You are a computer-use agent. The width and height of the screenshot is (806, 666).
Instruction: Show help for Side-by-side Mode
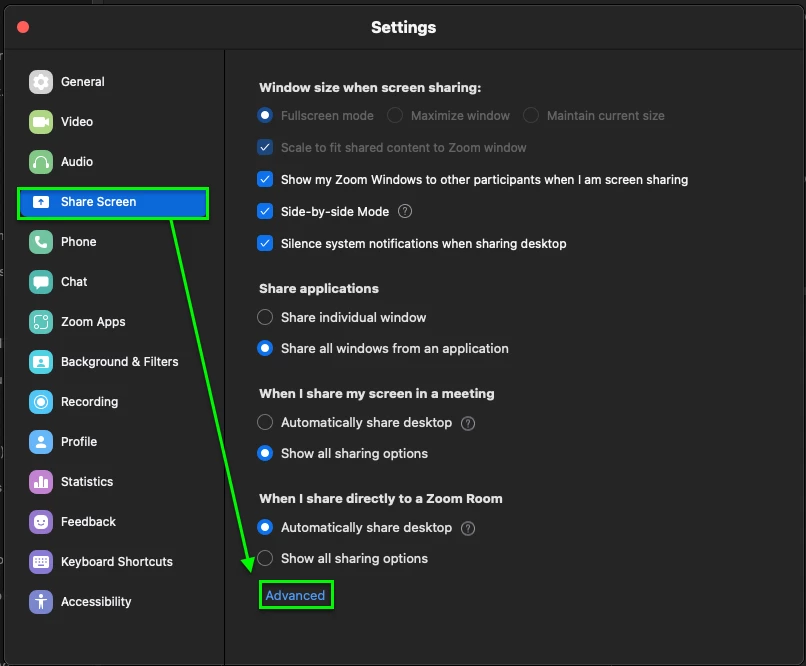coord(405,211)
